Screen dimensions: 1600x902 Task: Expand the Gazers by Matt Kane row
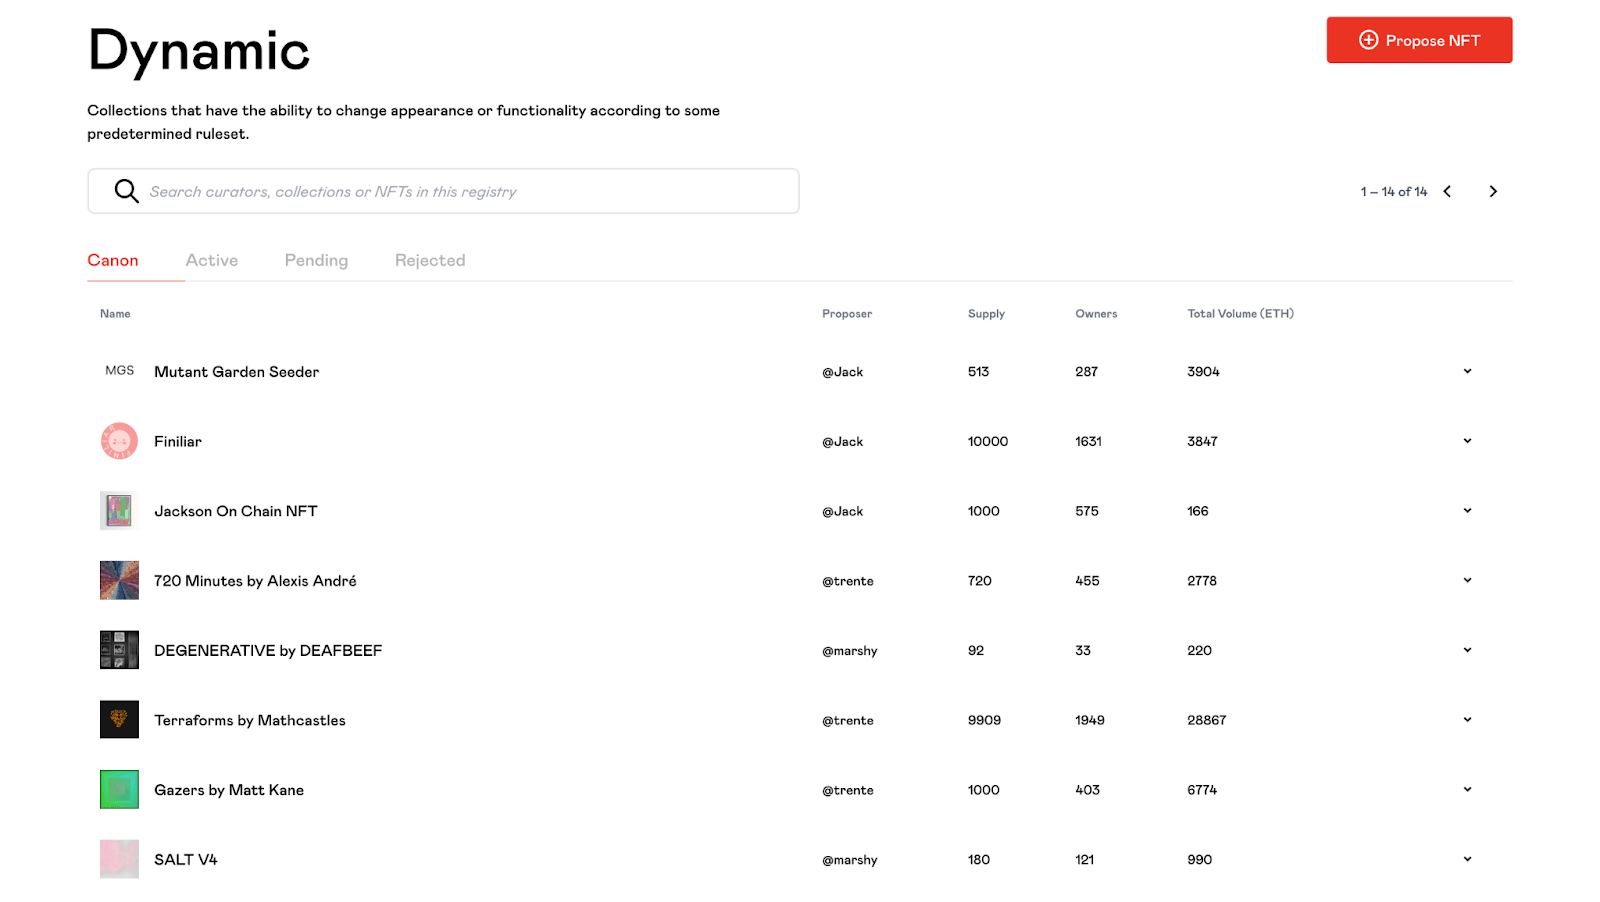click(x=1467, y=789)
